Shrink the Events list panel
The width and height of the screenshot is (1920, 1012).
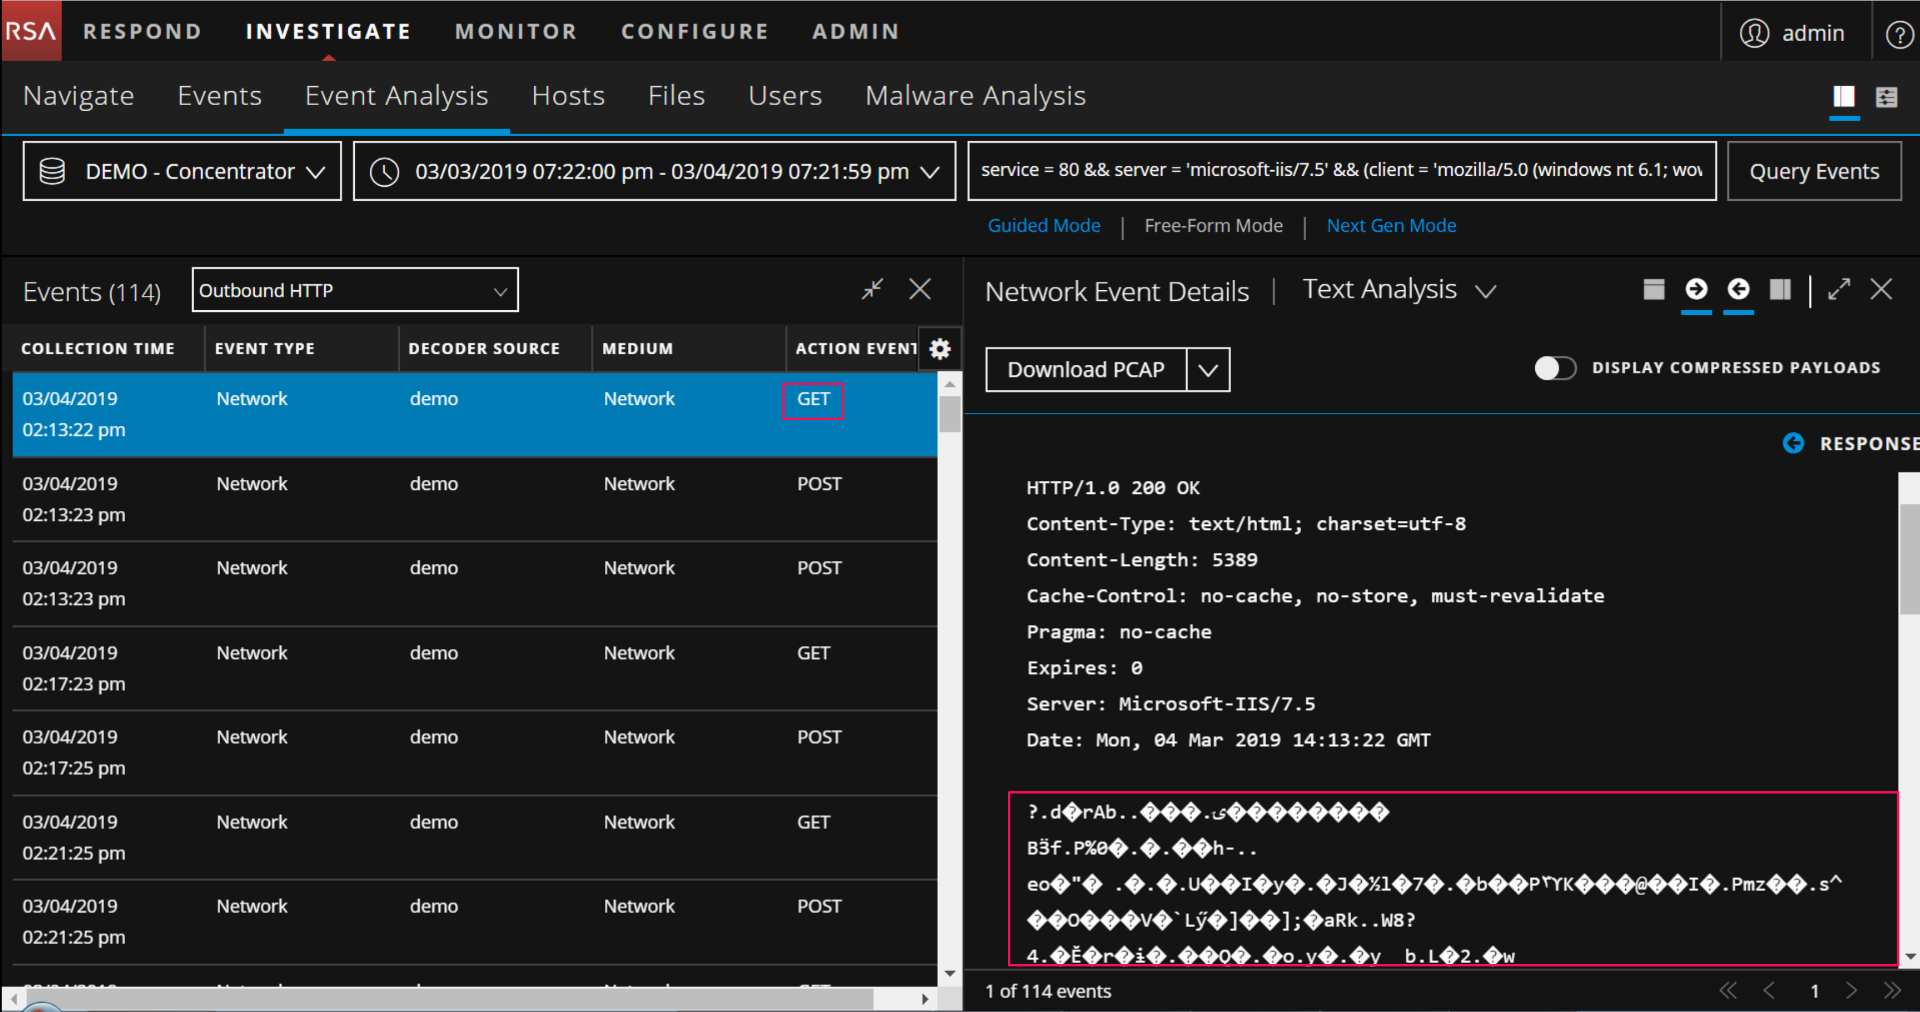coord(872,290)
